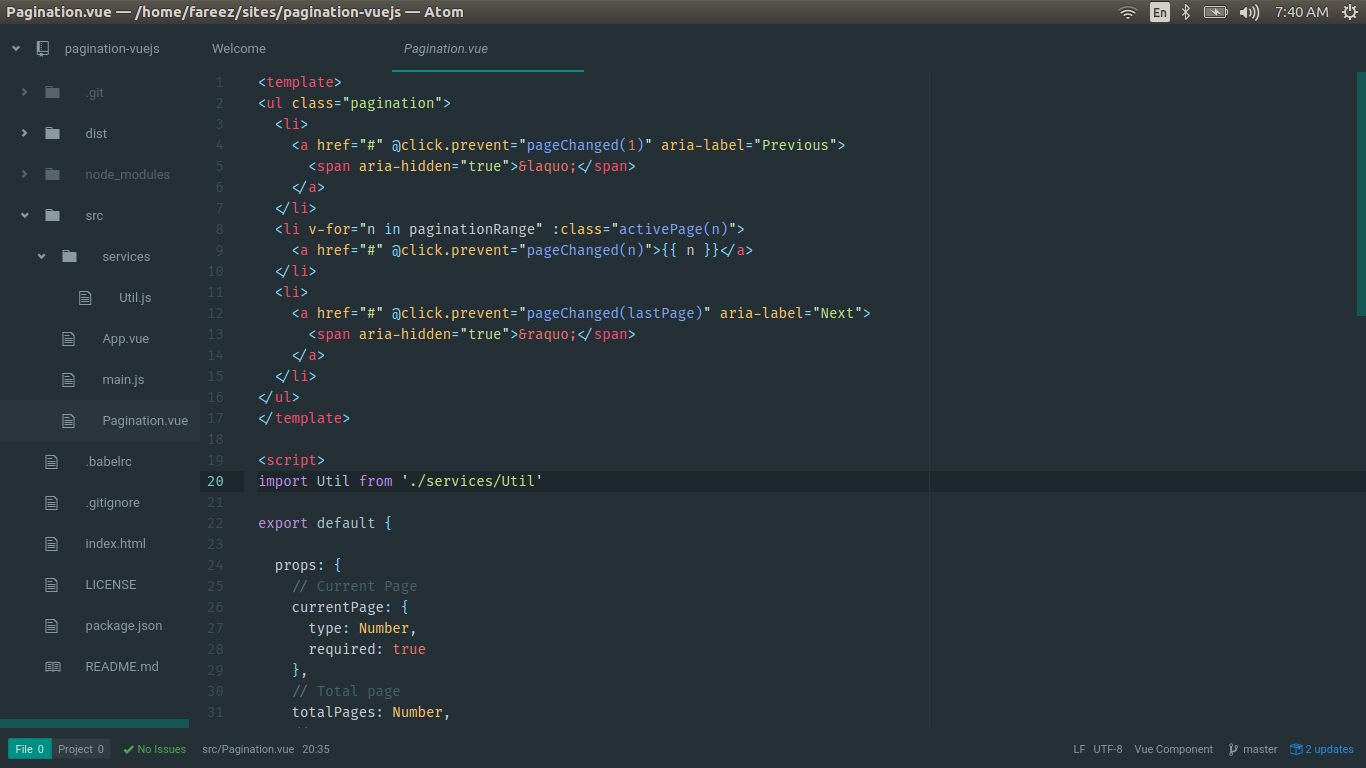This screenshot has width=1366, height=768.
Task: Click the Util.js file icon
Action: pyautogui.click(x=86, y=297)
